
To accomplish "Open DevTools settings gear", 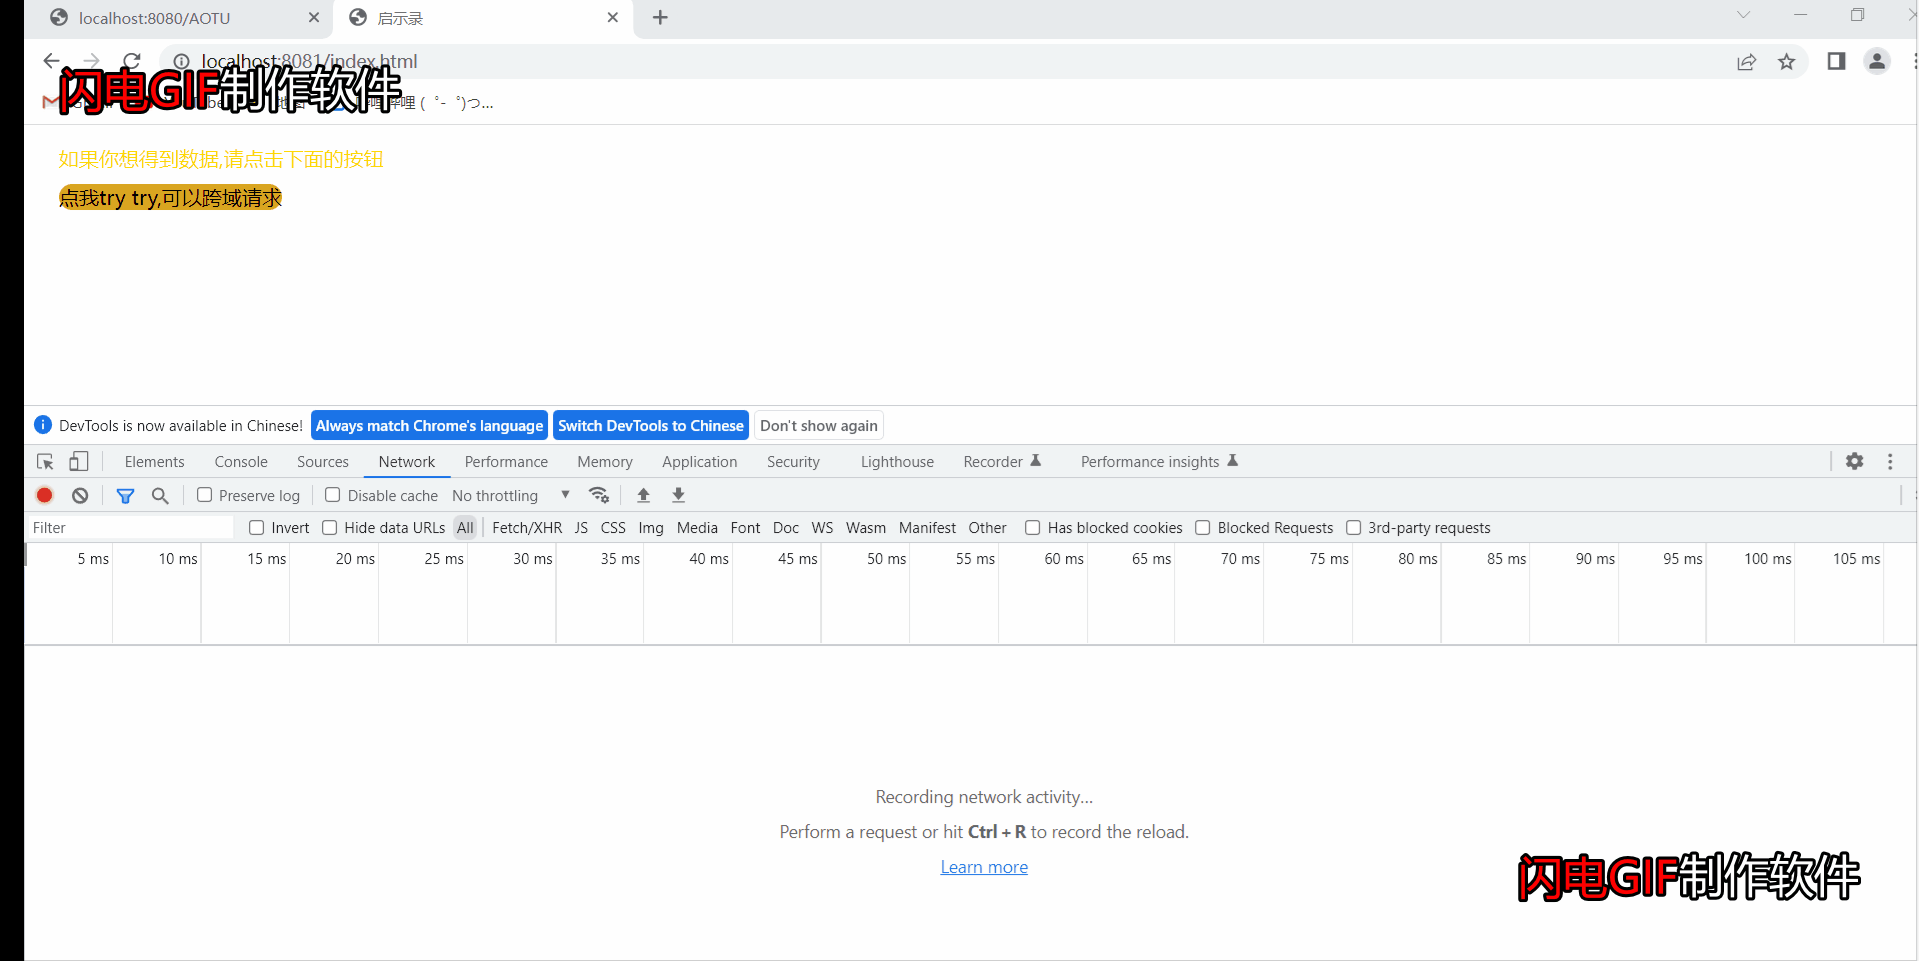I will tap(1855, 461).
